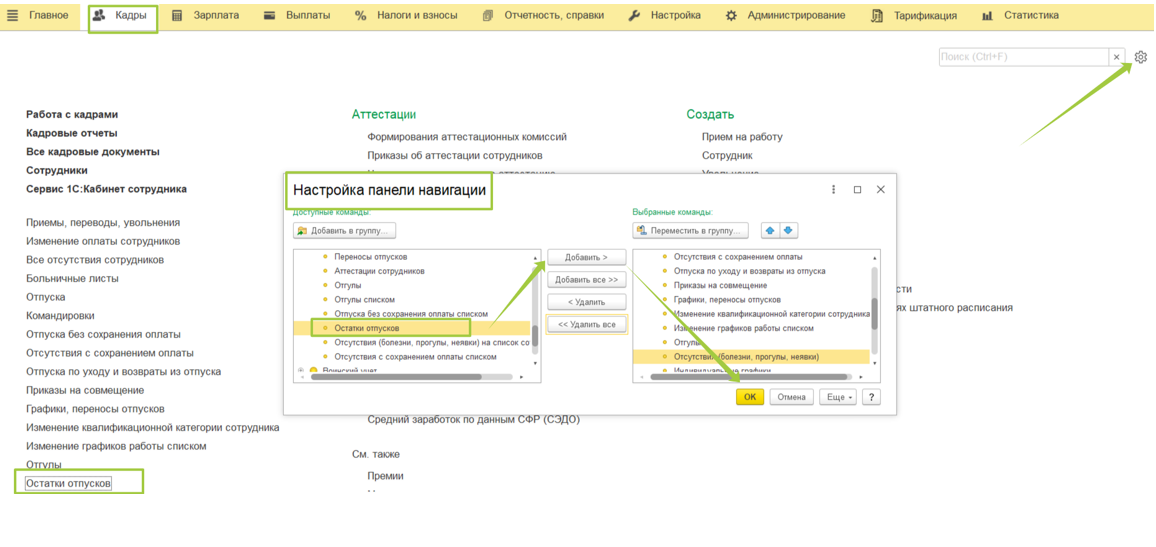This screenshot has height=547, width=1156.
Task: Confirm with the yellow OK button
Action: pos(749,397)
